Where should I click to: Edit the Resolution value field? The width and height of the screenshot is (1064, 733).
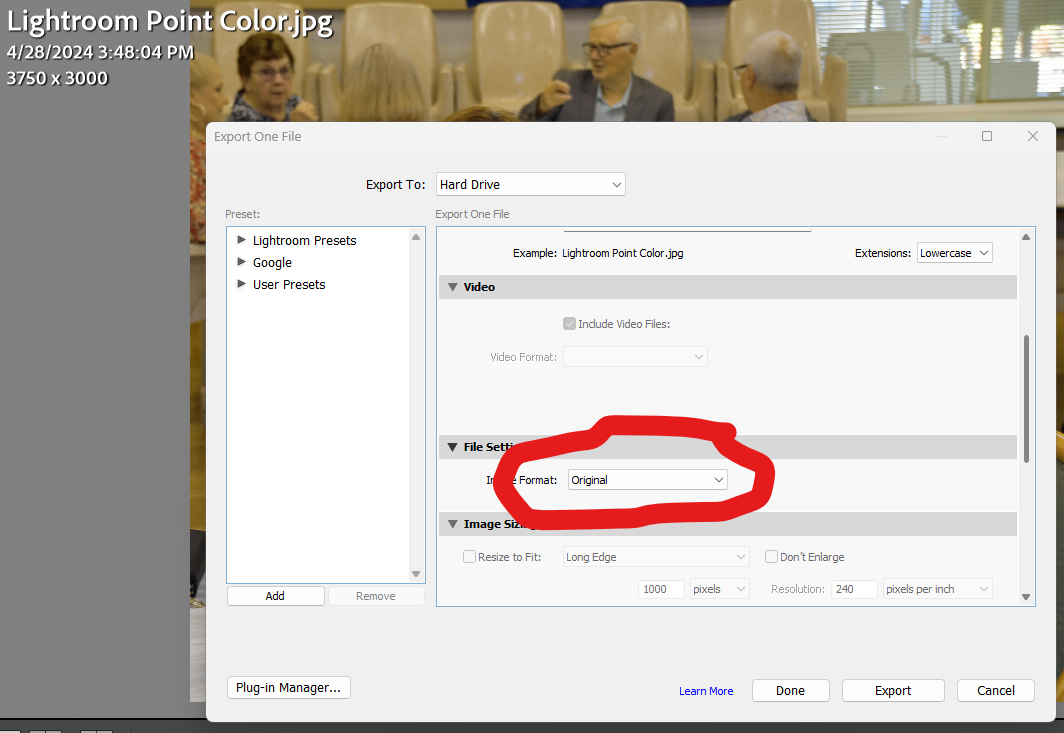pos(854,589)
